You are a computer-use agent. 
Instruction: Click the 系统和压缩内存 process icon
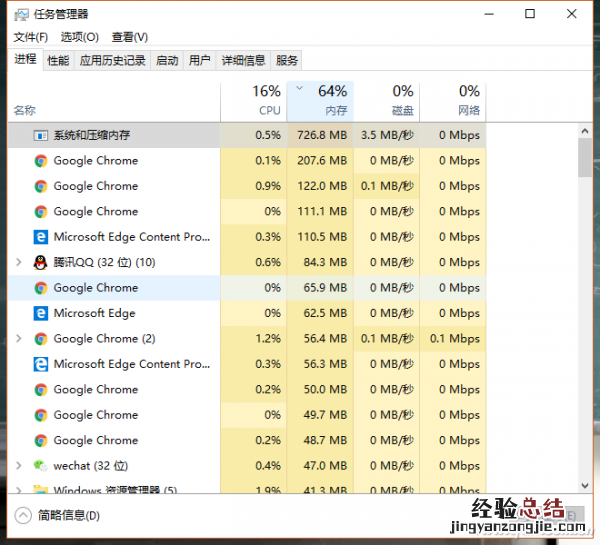[x=41, y=135]
